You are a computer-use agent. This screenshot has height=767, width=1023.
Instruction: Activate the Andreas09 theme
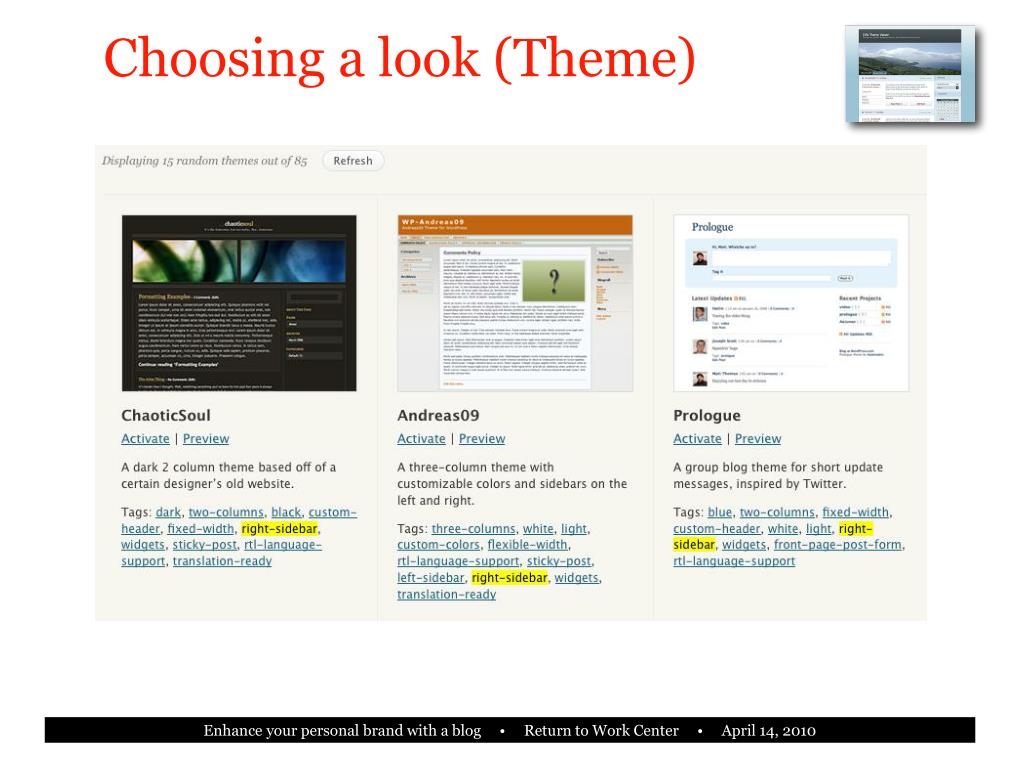tap(421, 439)
